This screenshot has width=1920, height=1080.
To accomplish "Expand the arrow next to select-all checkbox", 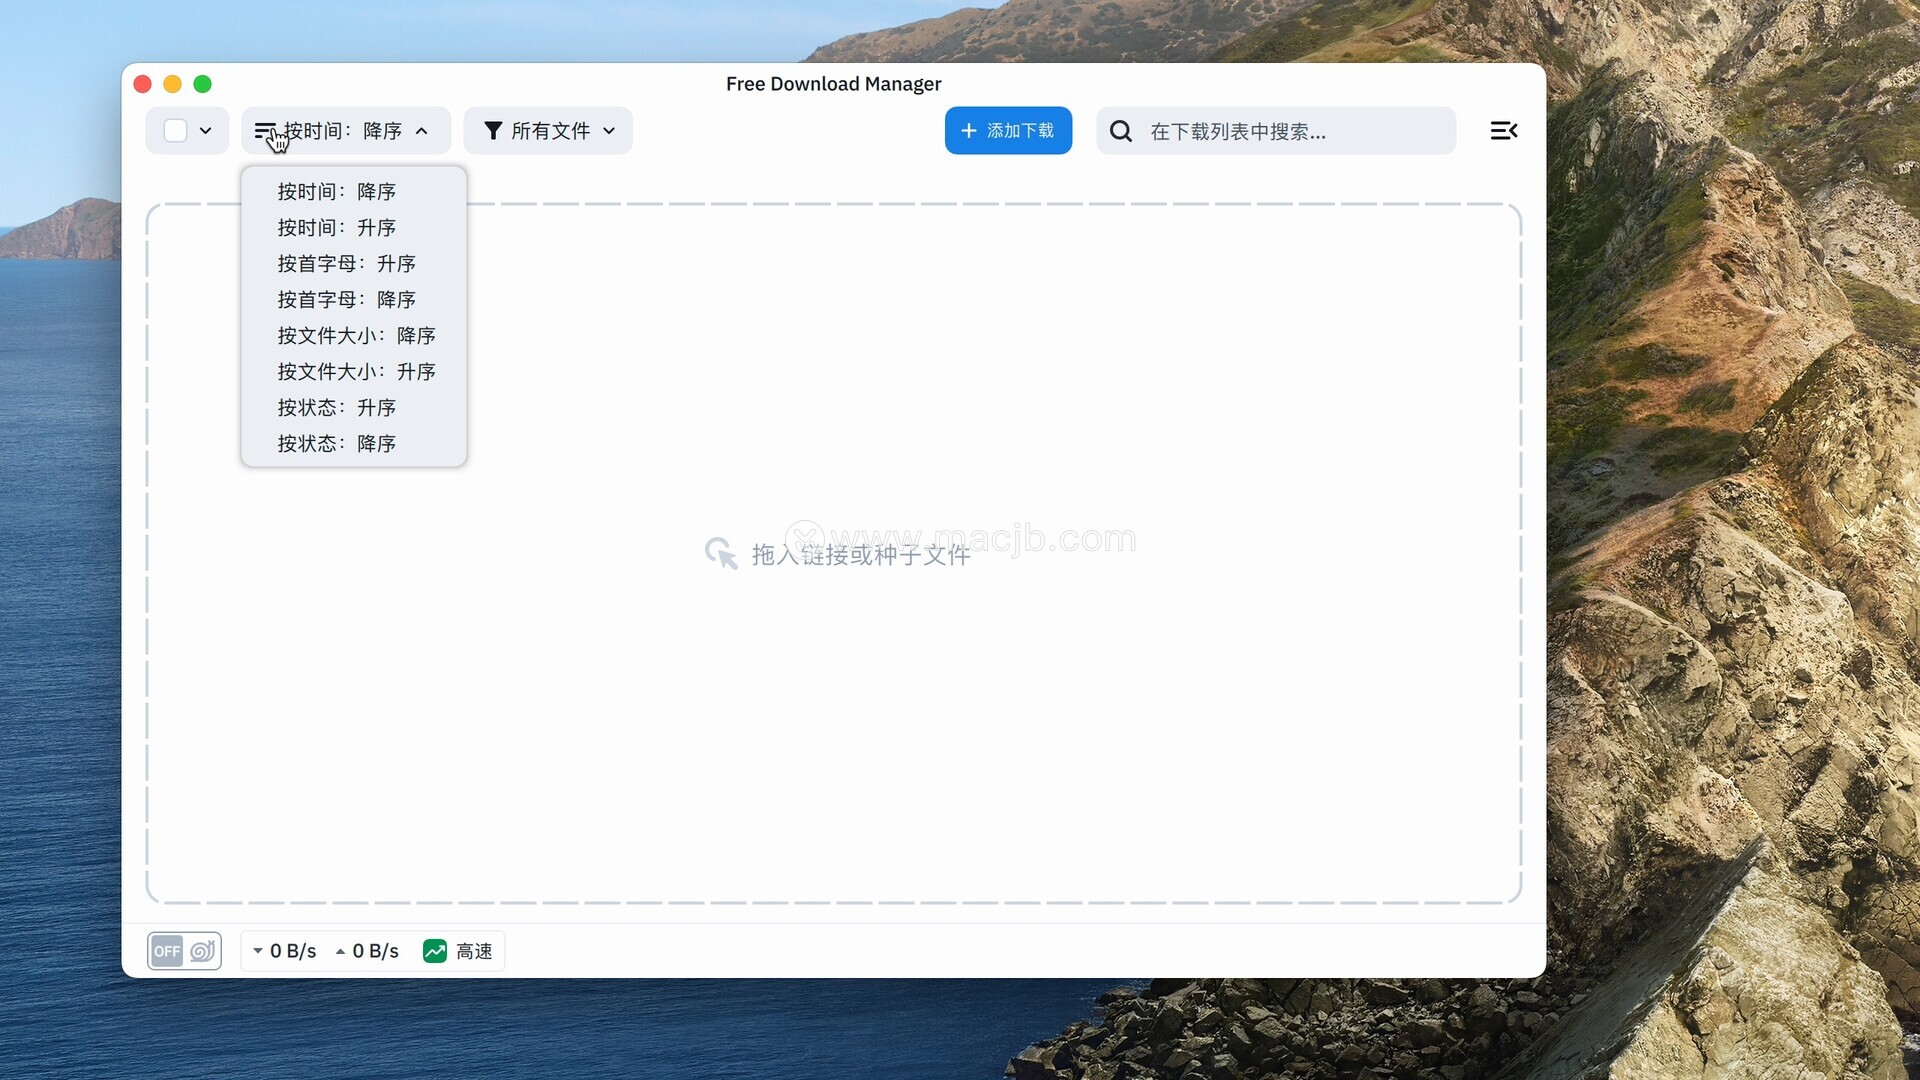I will pyautogui.click(x=206, y=131).
